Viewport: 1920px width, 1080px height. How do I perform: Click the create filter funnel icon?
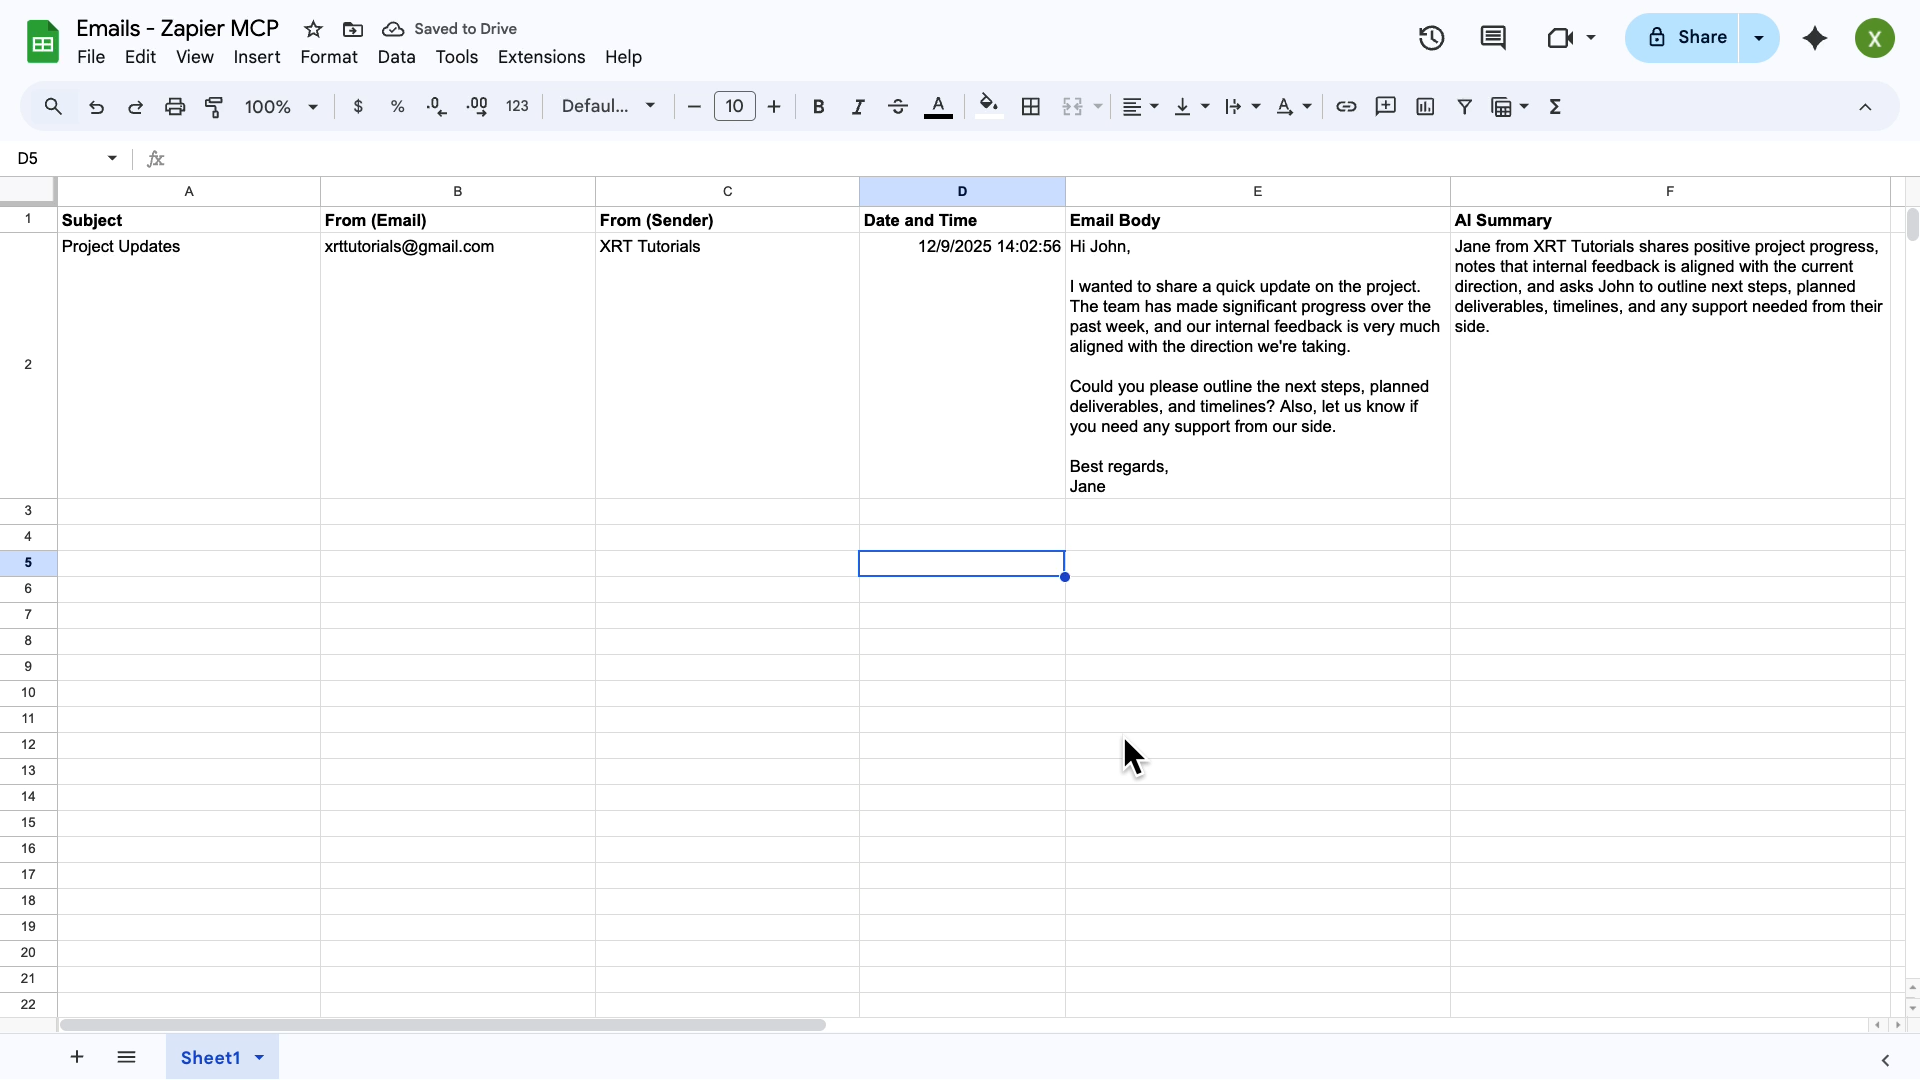(x=1464, y=107)
